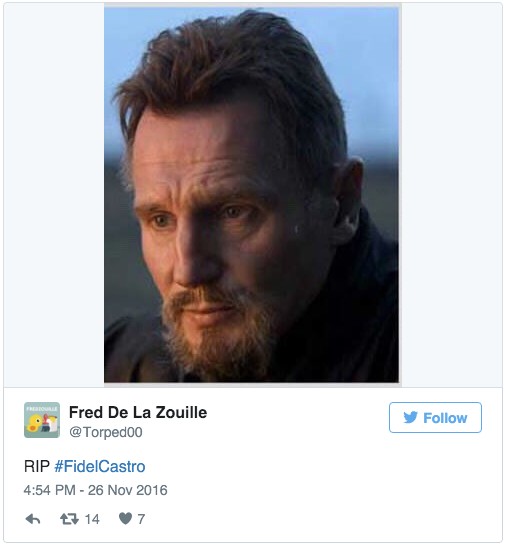Click the FREDZOUILLE caption on the avatar
The width and height of the screenshot is (505, 544).
(42, 409)
